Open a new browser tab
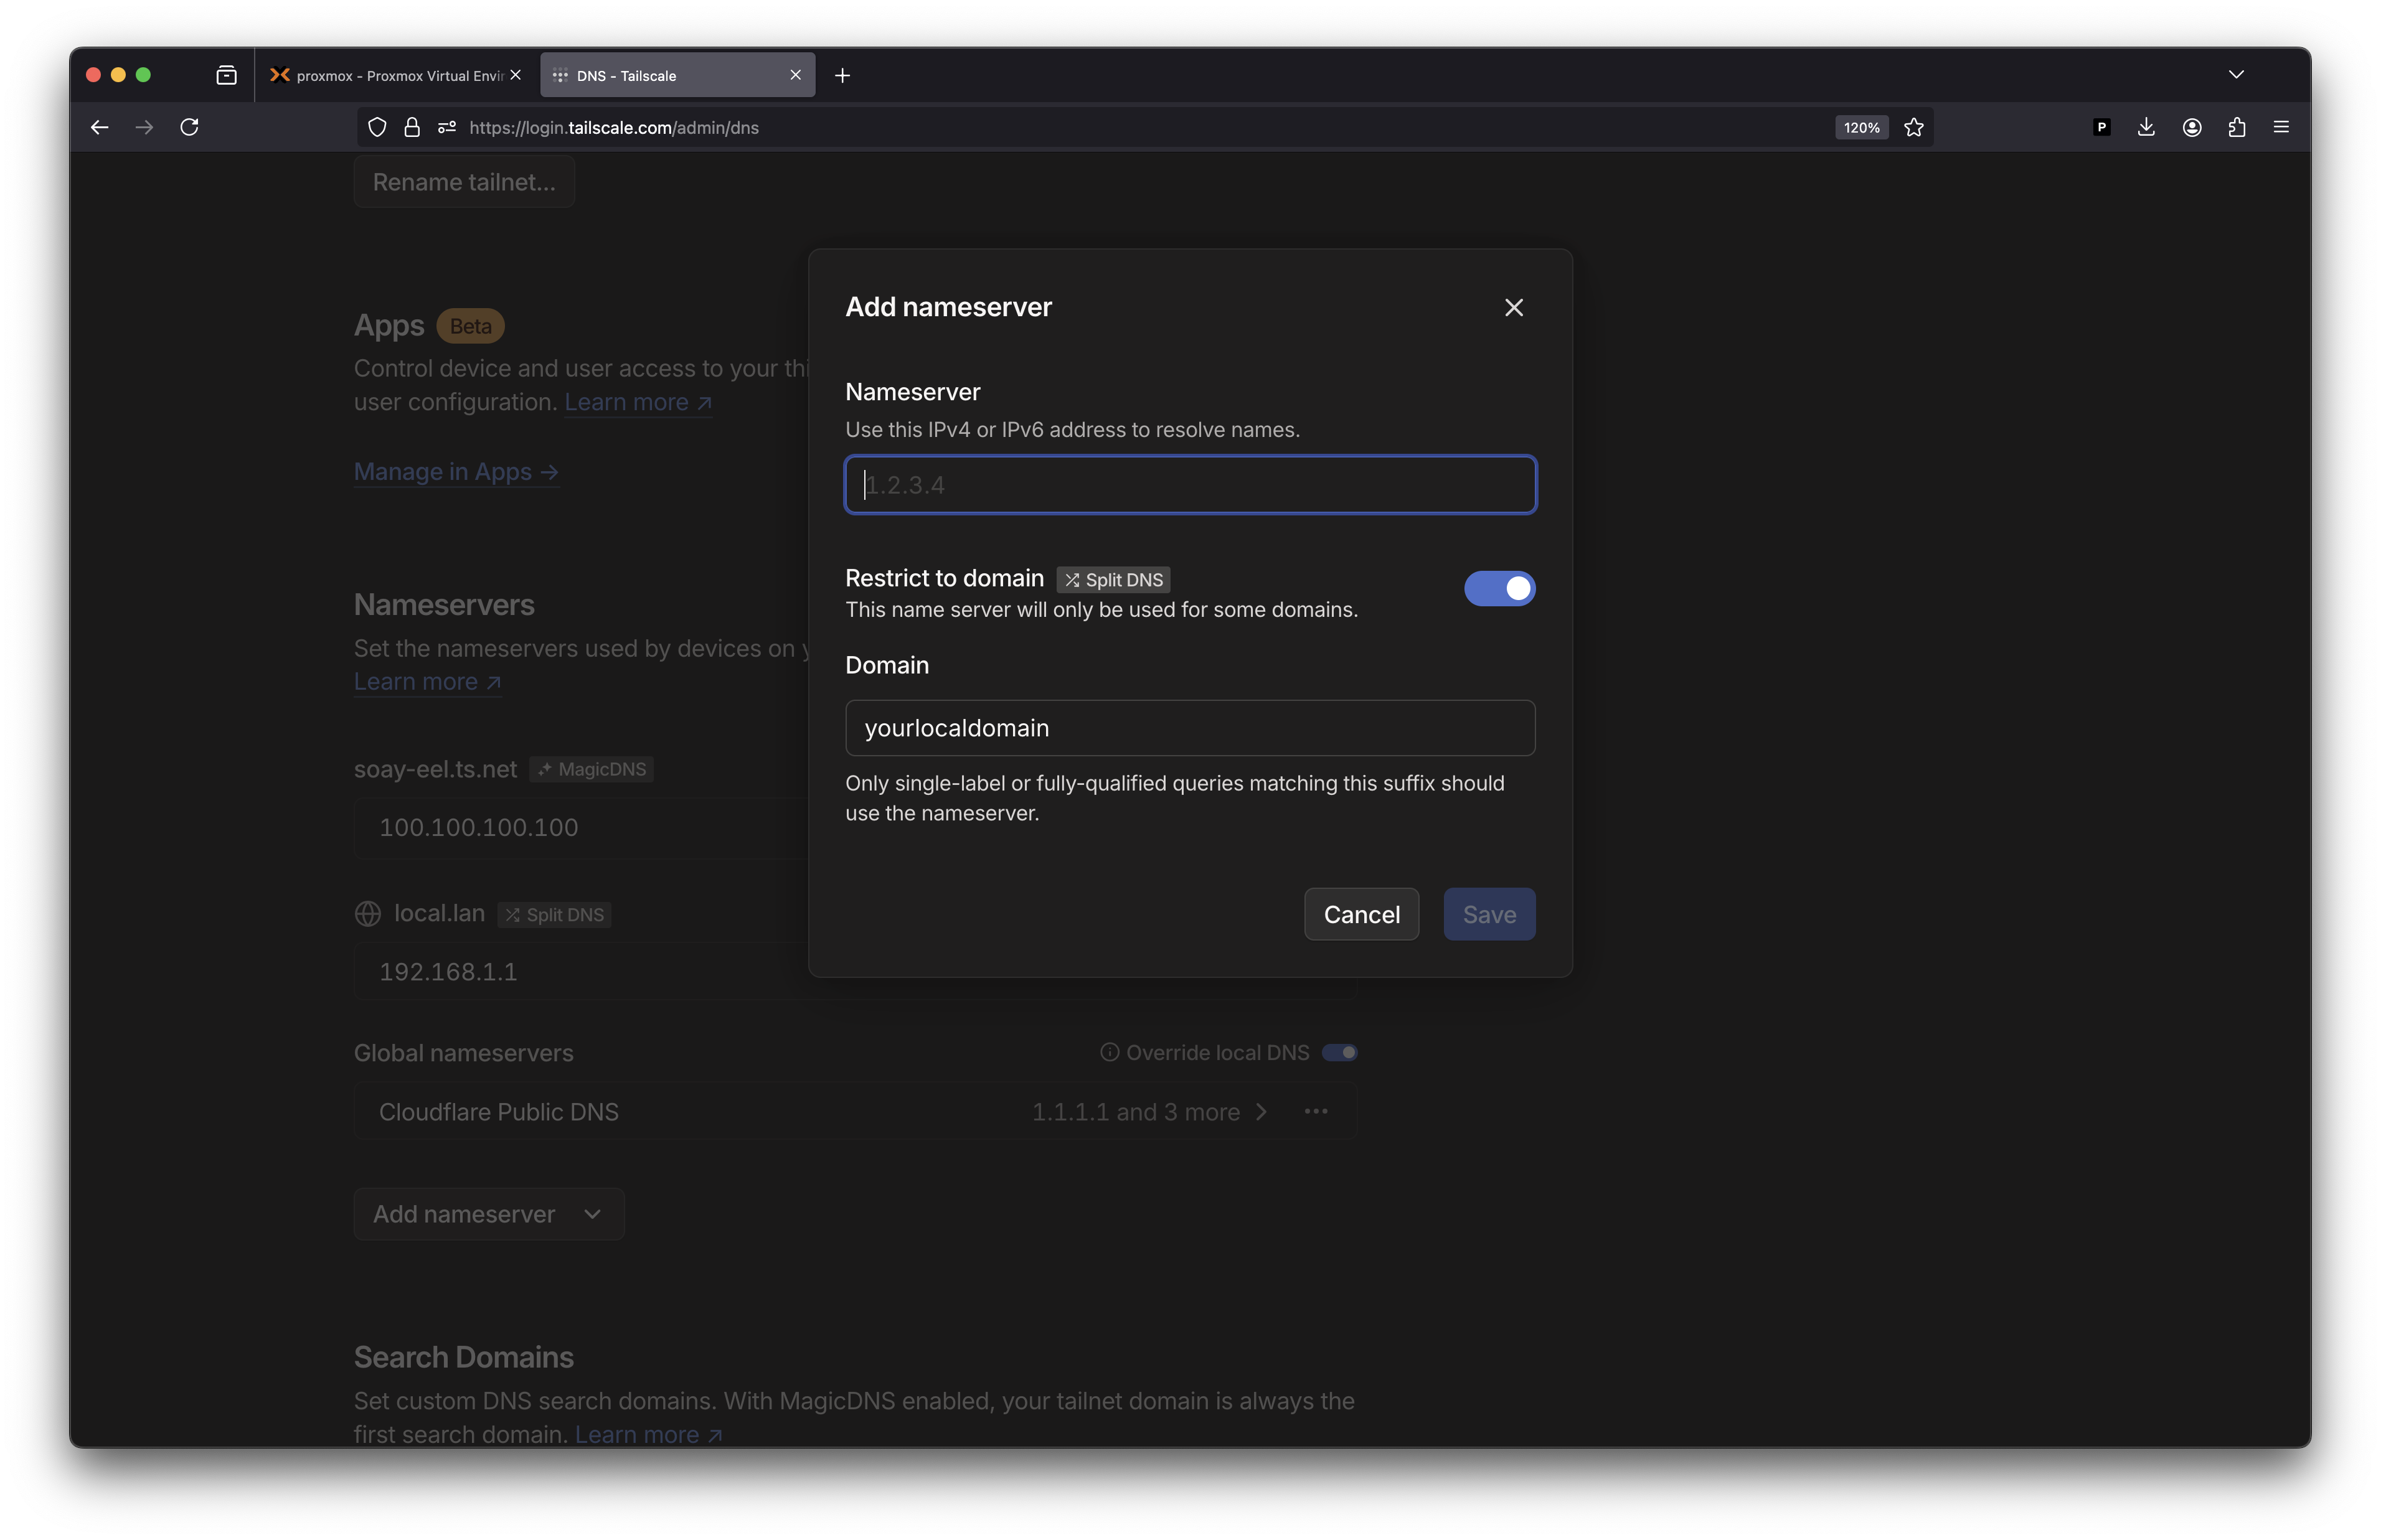Screen dimensions: 2381x1540 pyautogui.click(x=842, y=76)
